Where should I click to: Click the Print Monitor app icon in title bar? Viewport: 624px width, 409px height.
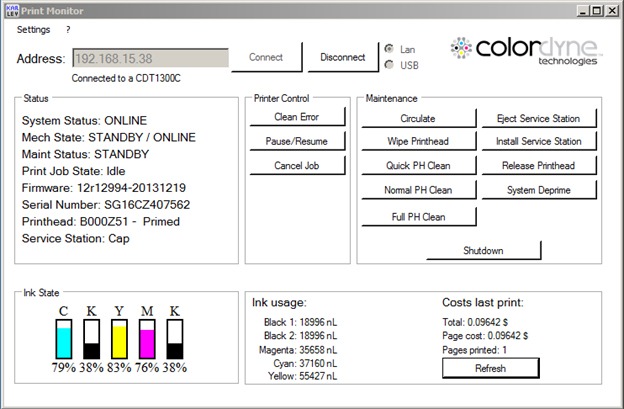[x=12, y=9]
